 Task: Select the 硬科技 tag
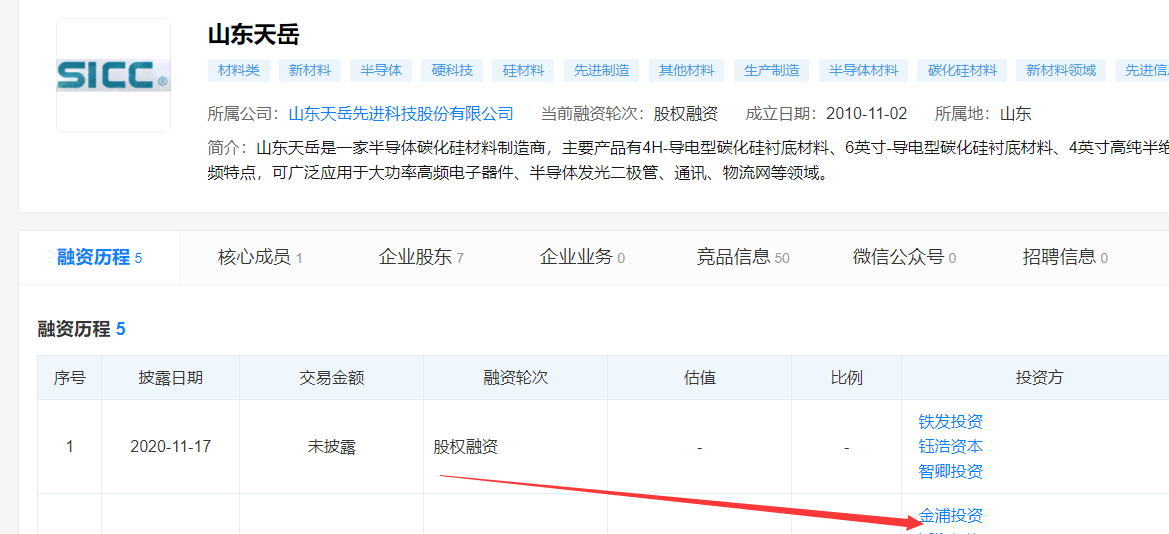pos(452,71)
